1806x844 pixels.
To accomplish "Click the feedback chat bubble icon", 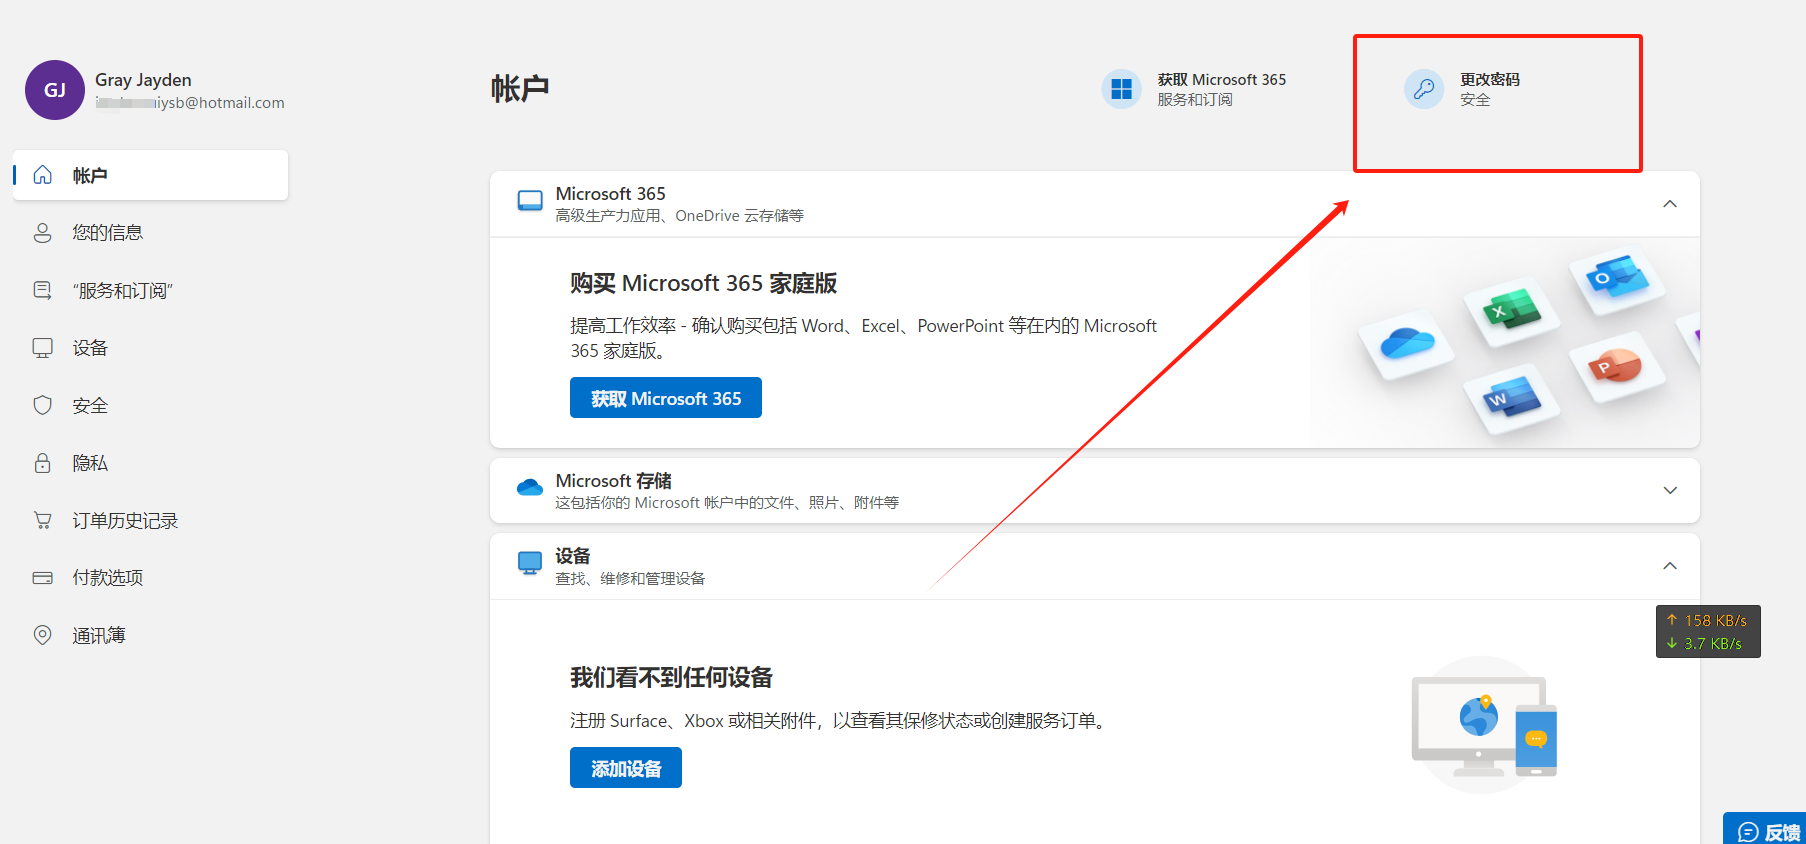I will point(1748,832).
